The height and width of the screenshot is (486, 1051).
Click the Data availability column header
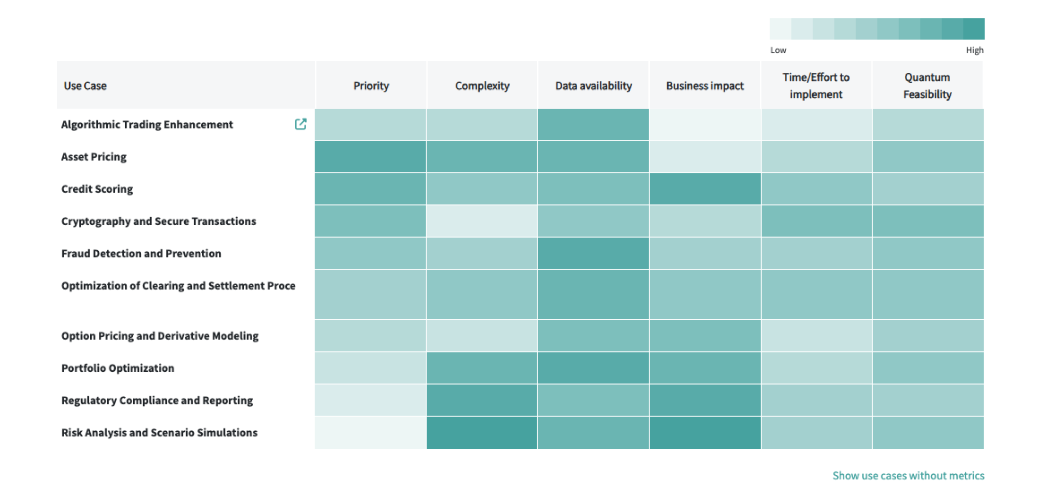point(594,86)
